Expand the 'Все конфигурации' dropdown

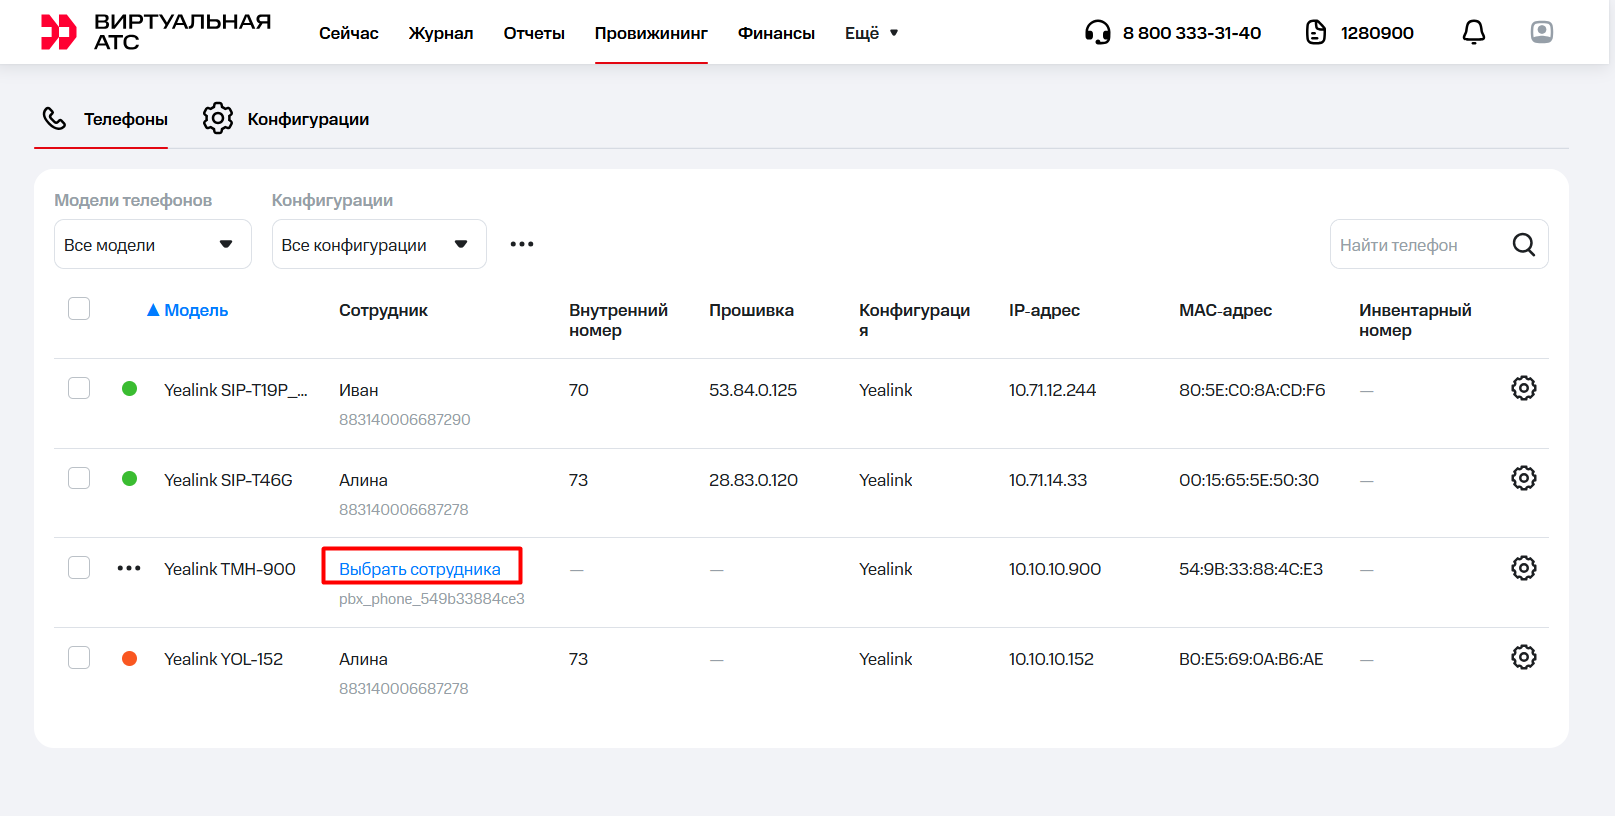tap(378, 245)
